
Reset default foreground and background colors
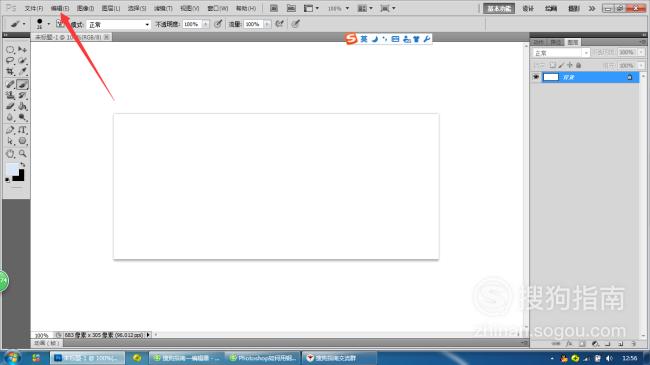point(7,180)
